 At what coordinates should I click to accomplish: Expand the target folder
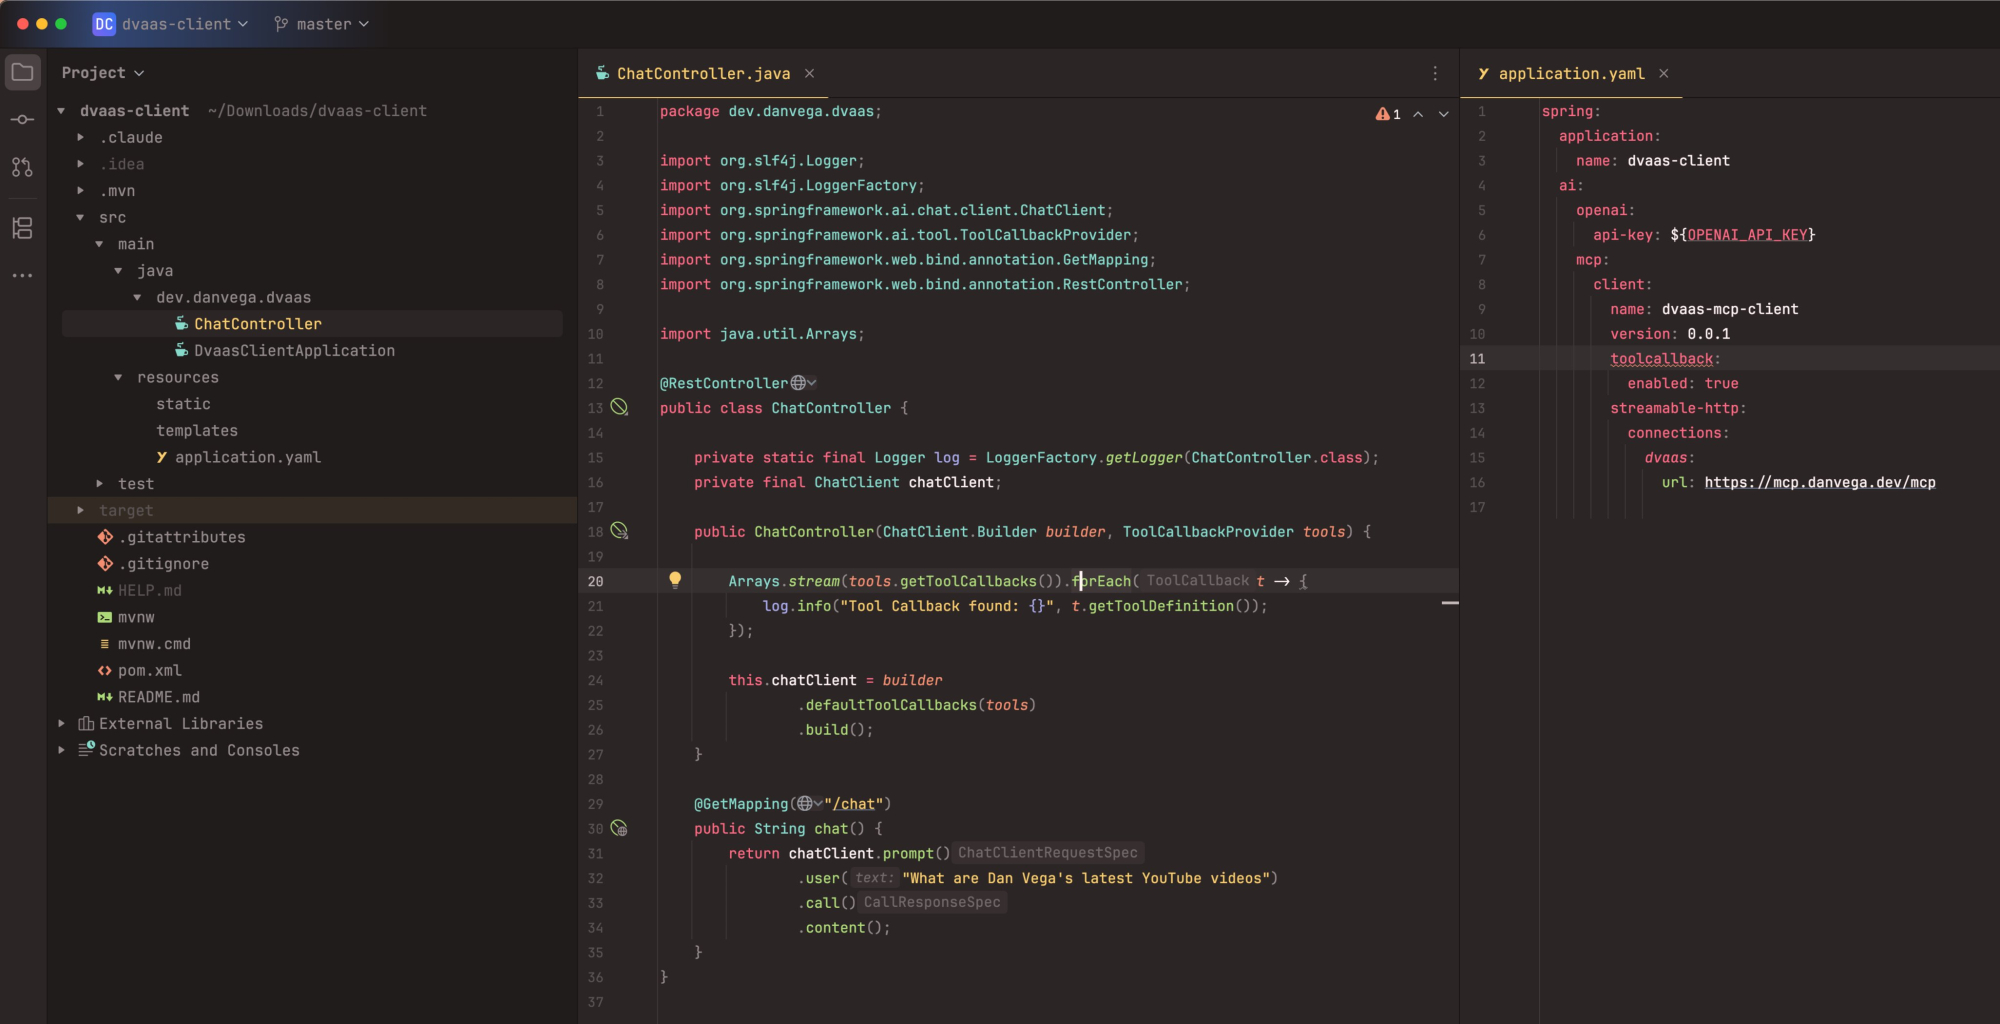tap(81, 510)
